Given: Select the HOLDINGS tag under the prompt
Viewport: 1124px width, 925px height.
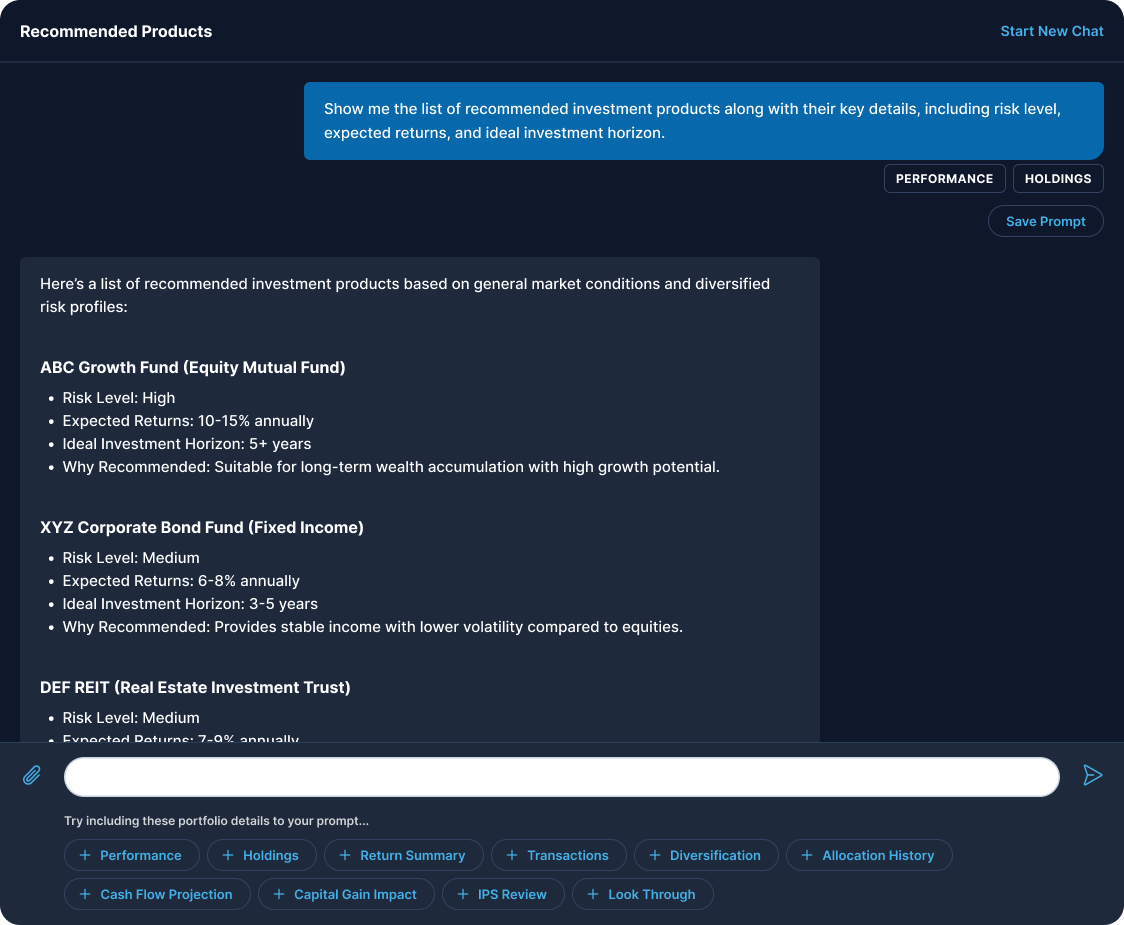Looking at the screenshot, I should (x=1058, y=178).
